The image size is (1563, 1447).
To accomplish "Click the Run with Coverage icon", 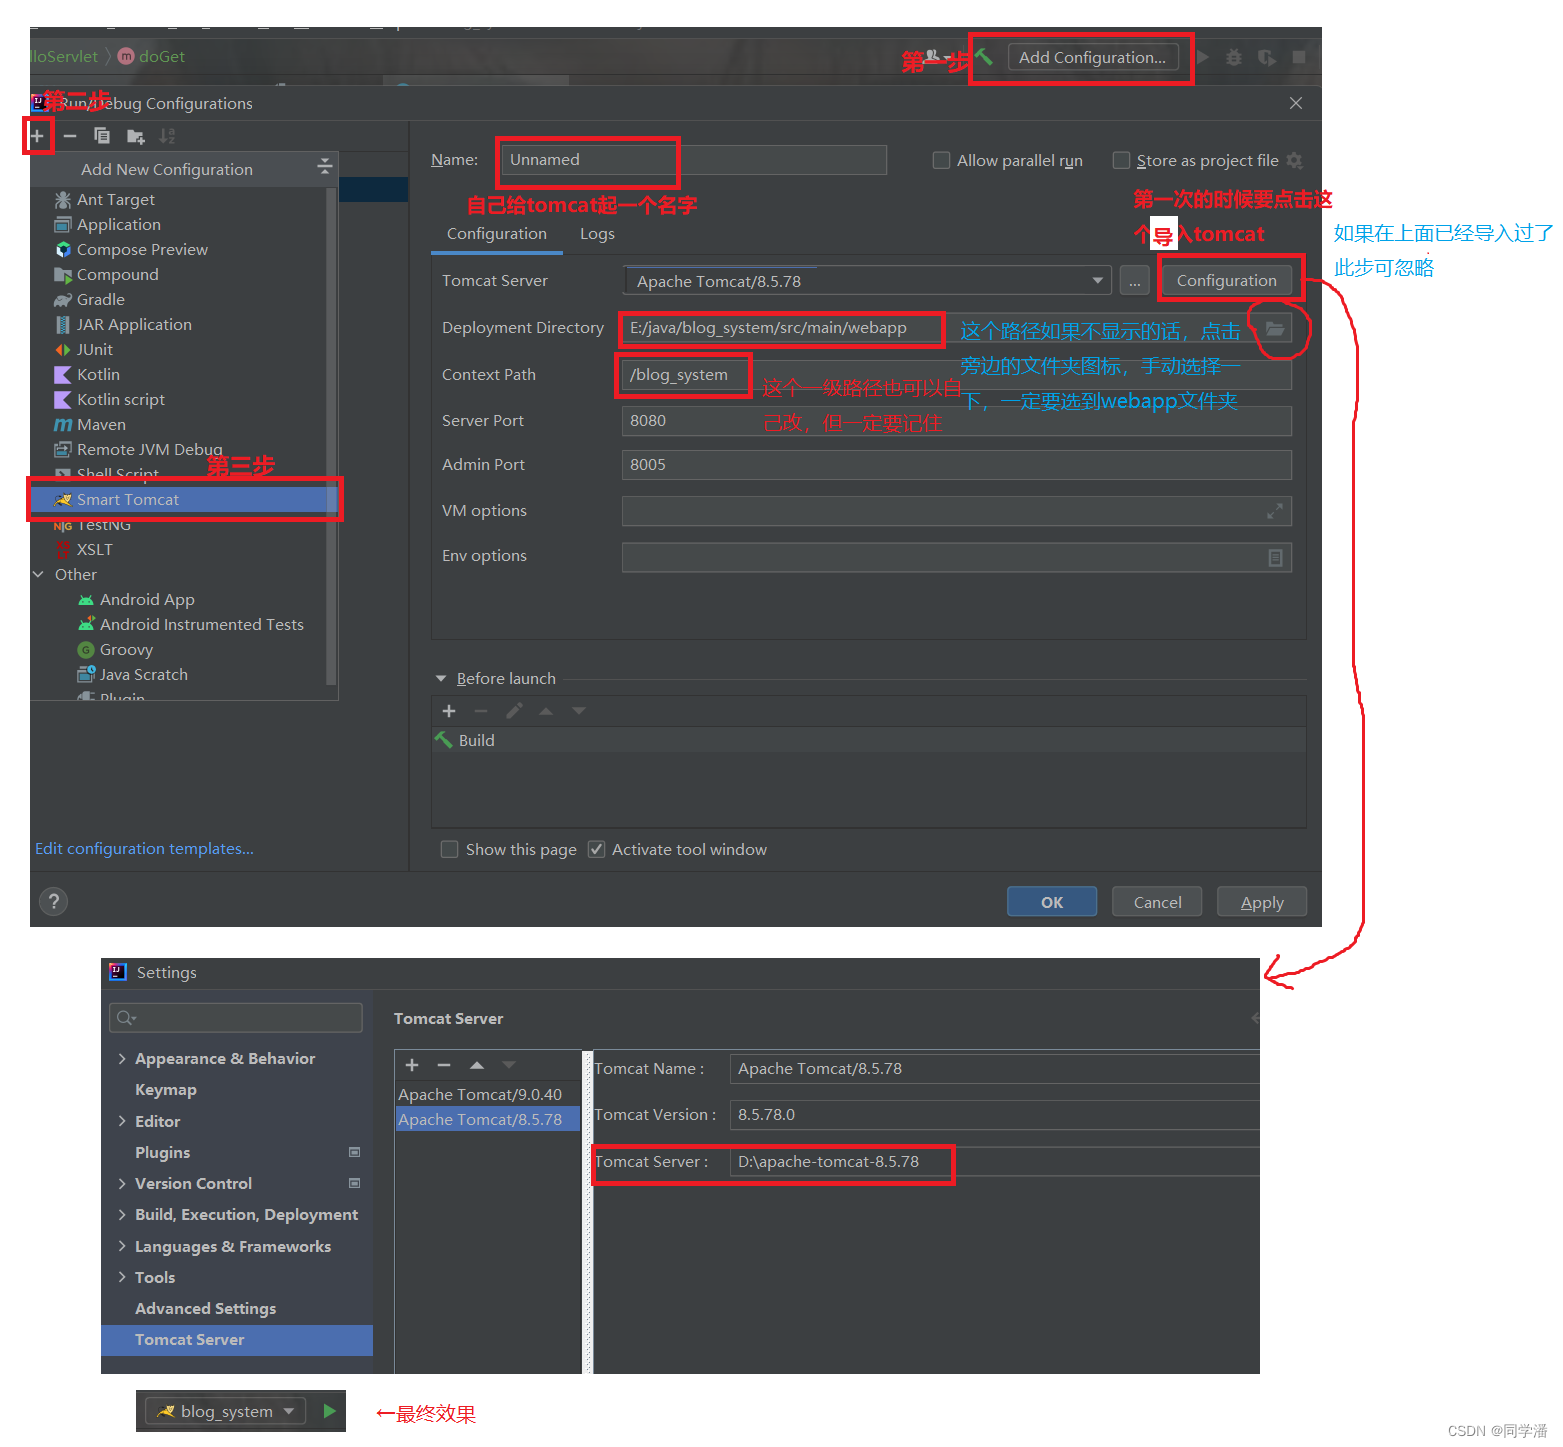I will [1266, 57].
